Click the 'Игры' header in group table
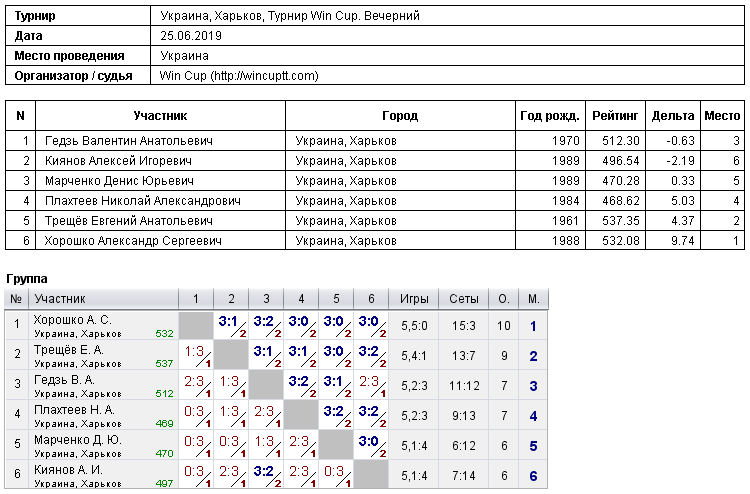This screenshot has width=750, height=494. point(414,299)
